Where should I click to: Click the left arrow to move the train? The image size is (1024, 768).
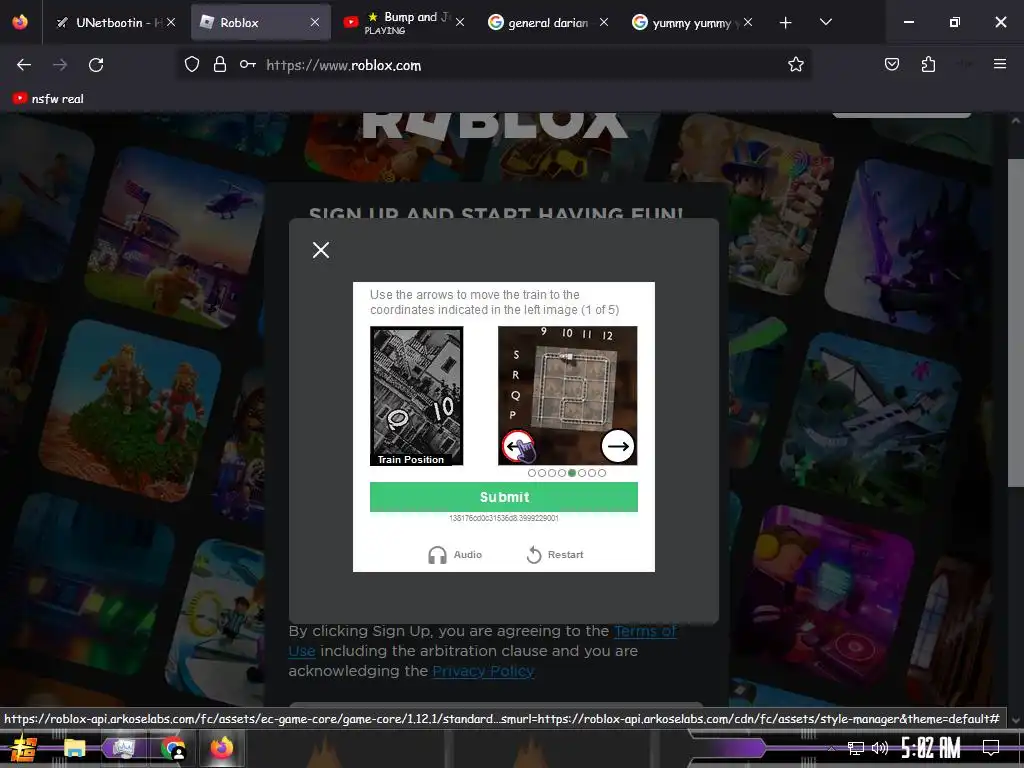coord(518,446)
